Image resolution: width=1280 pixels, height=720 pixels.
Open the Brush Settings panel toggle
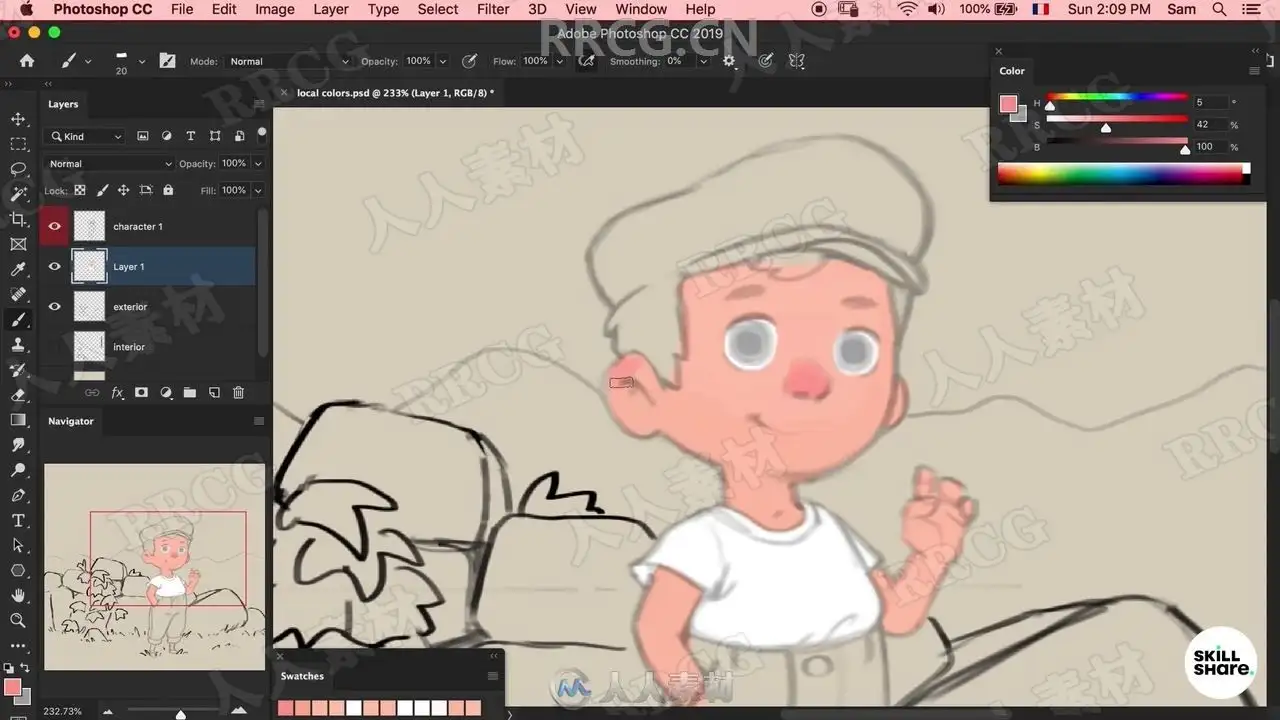167,61
